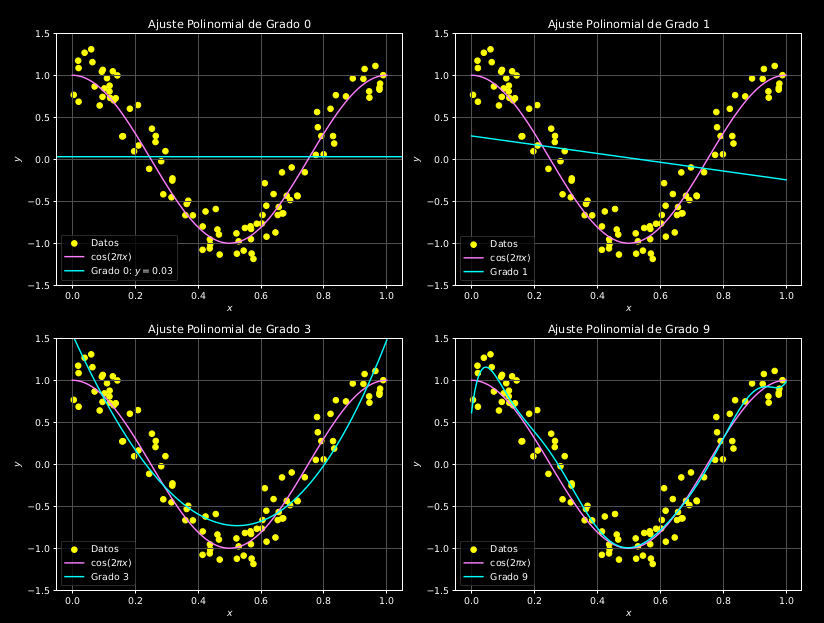Viewport: 824px width, 623px height.
Task: Click the y axis label of Grado 0 plot
Action: pos(16,159)
